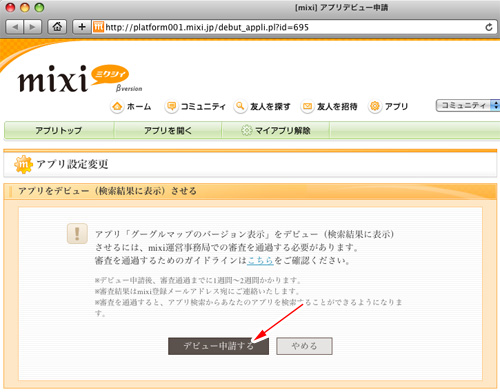Click the house icon beside ホーム

pyautogui.click(x=117, y=107)
